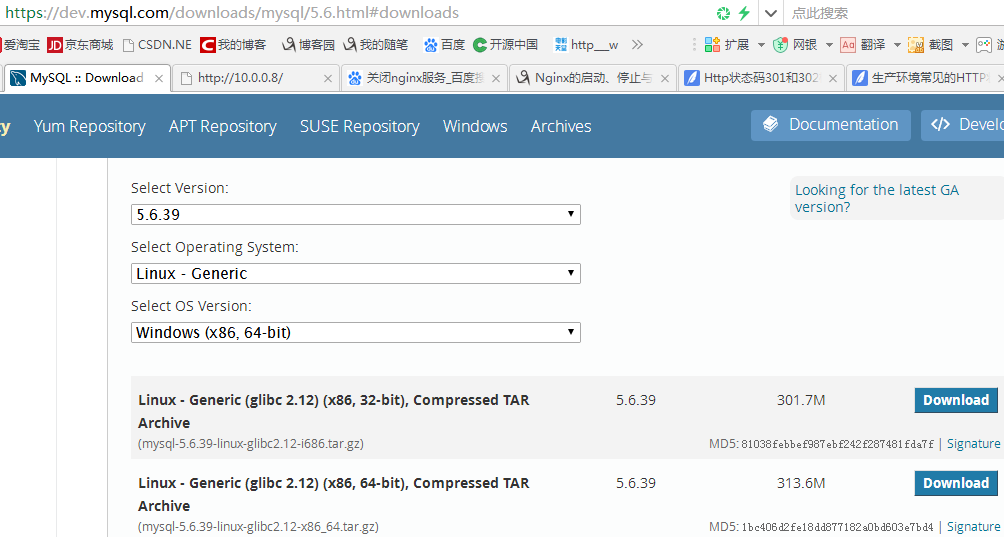1004x537 pixels.
Task: Open the 博客园 bookmark
Action: (x=309, y=45)
